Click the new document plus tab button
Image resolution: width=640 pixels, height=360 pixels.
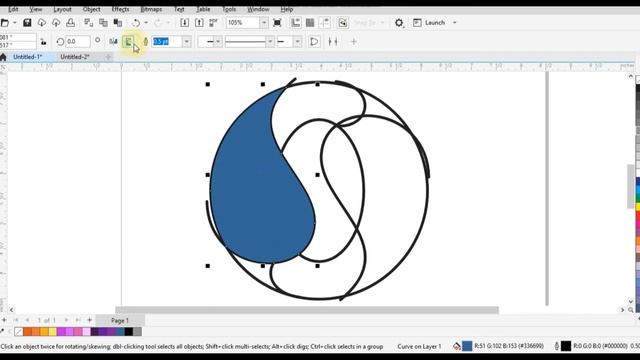point(108,57)
